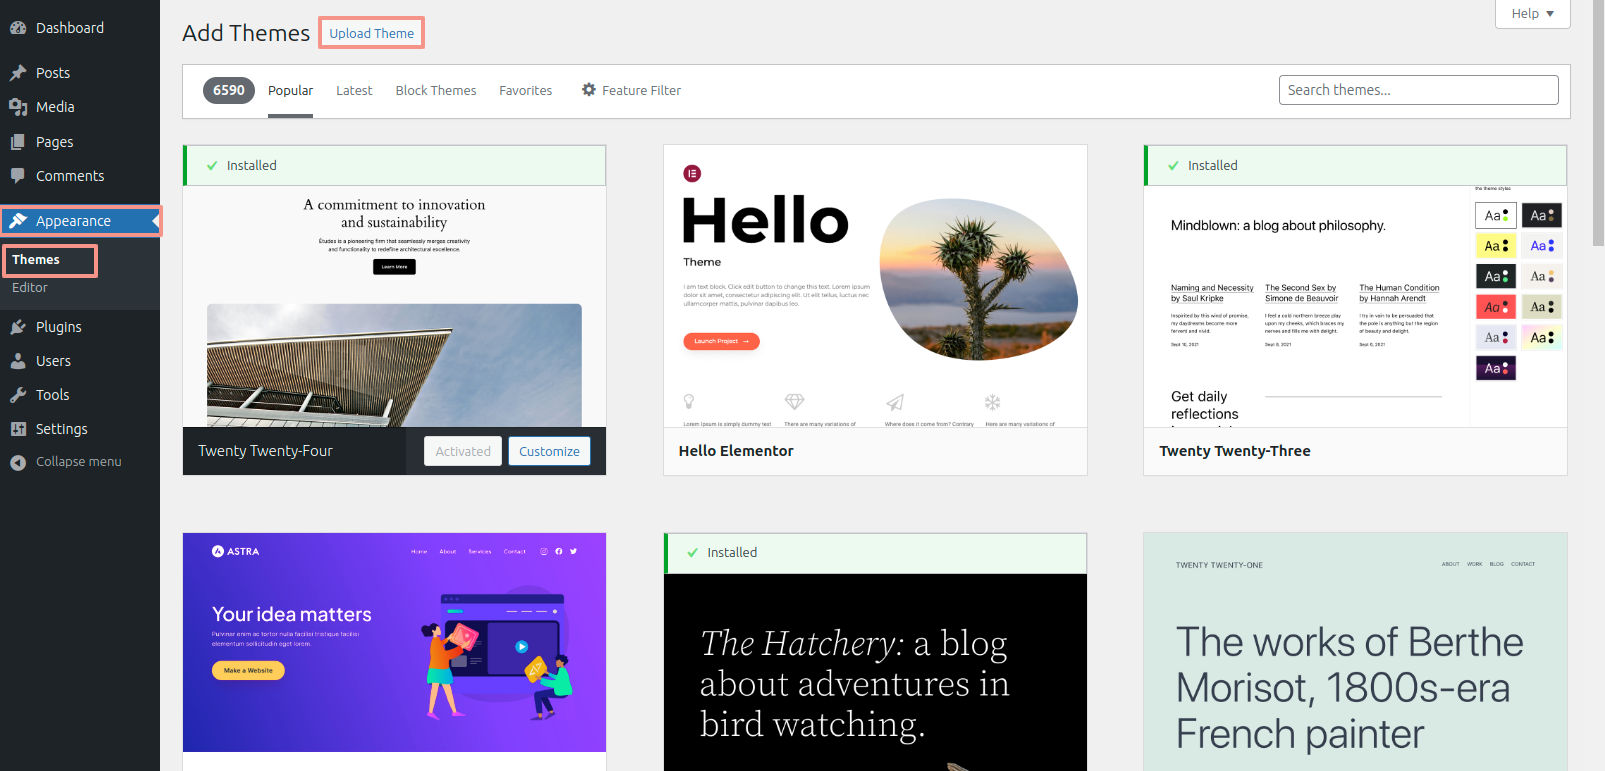Viewport: 1605px width, 771px height.
Task: Expand the Help dropdown
Action: tap(1532, 13)
